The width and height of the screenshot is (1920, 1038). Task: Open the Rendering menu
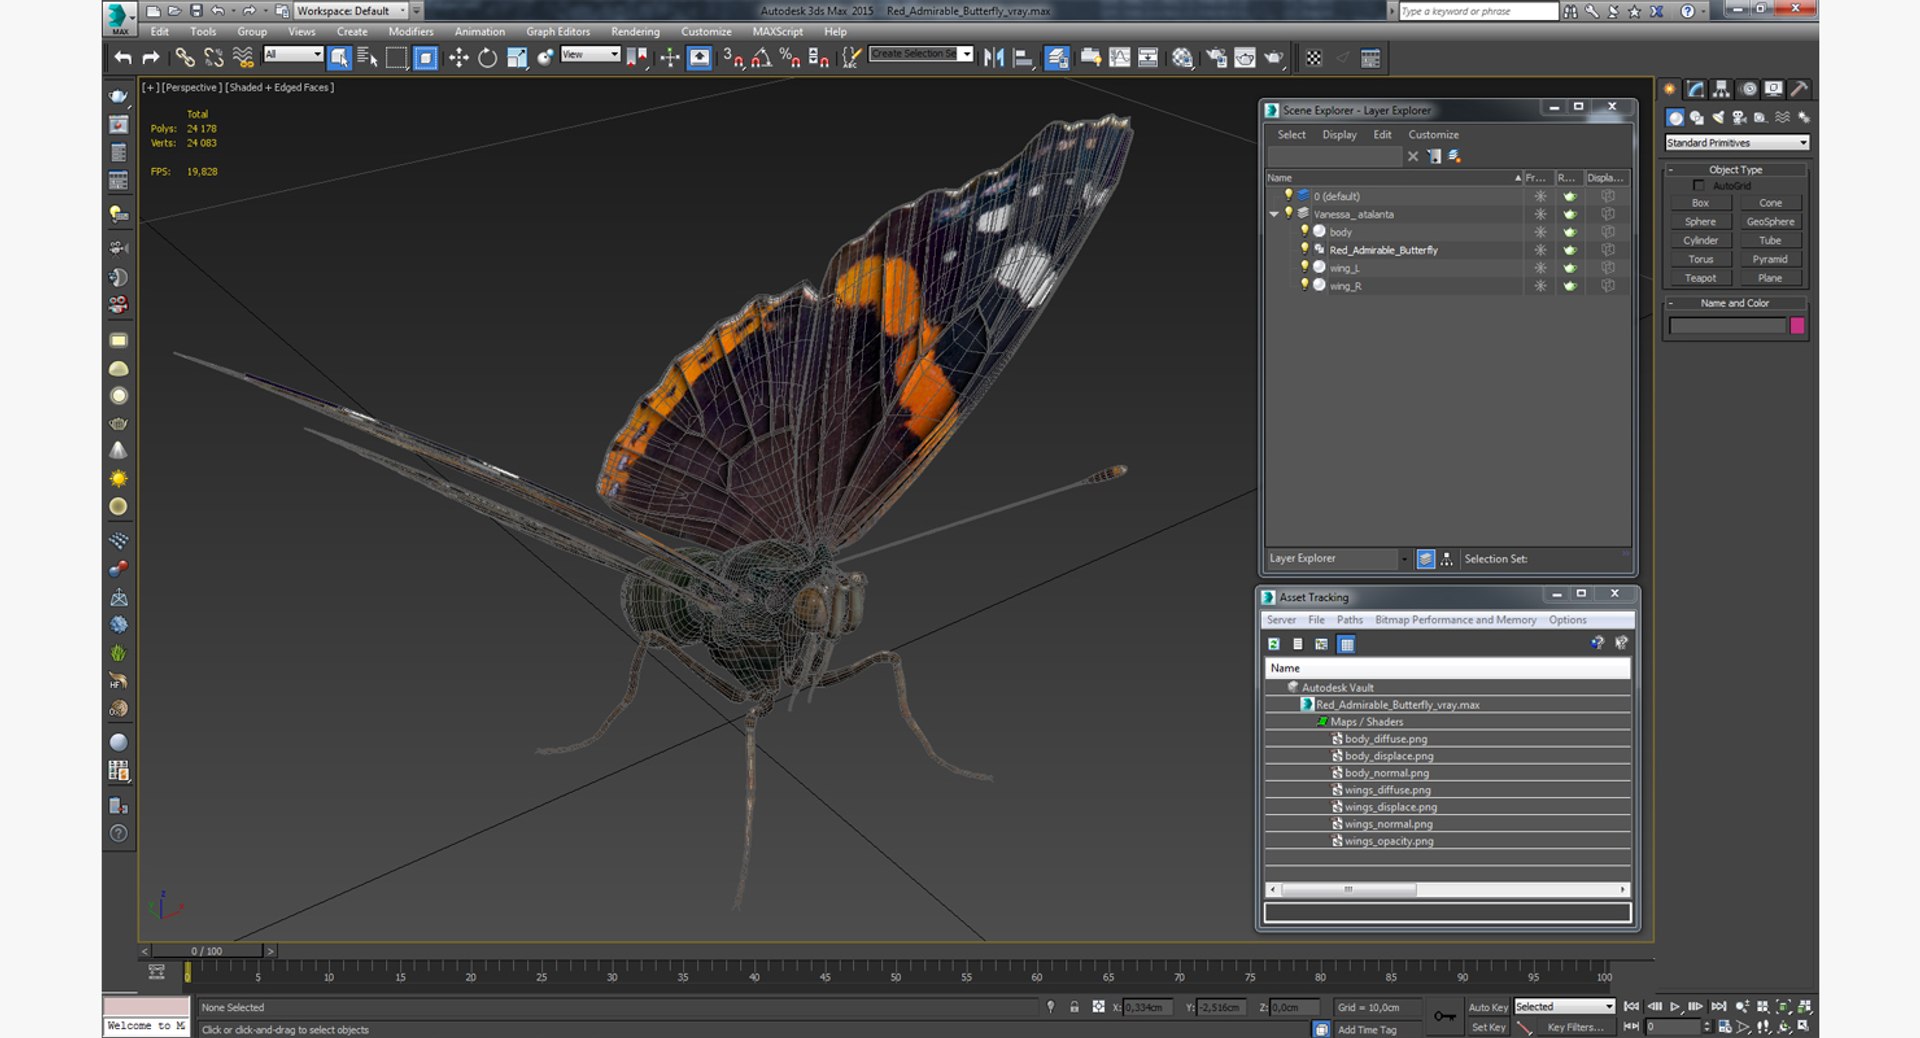[635, 32]
